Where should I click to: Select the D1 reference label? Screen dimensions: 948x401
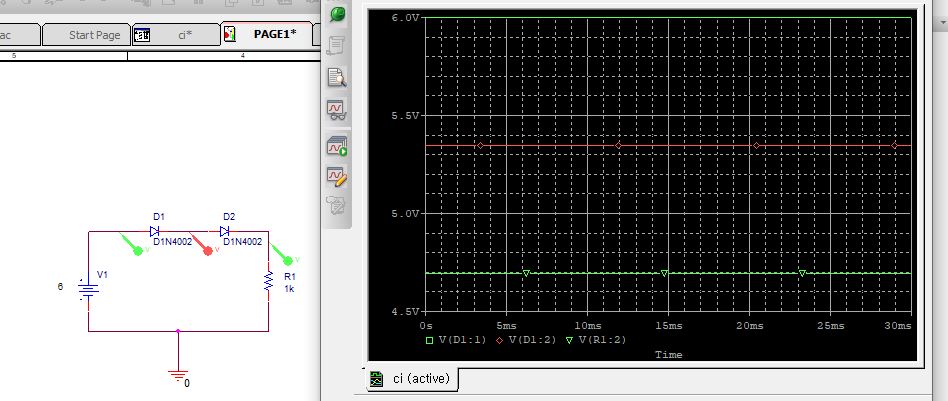(x=158, y=217)
